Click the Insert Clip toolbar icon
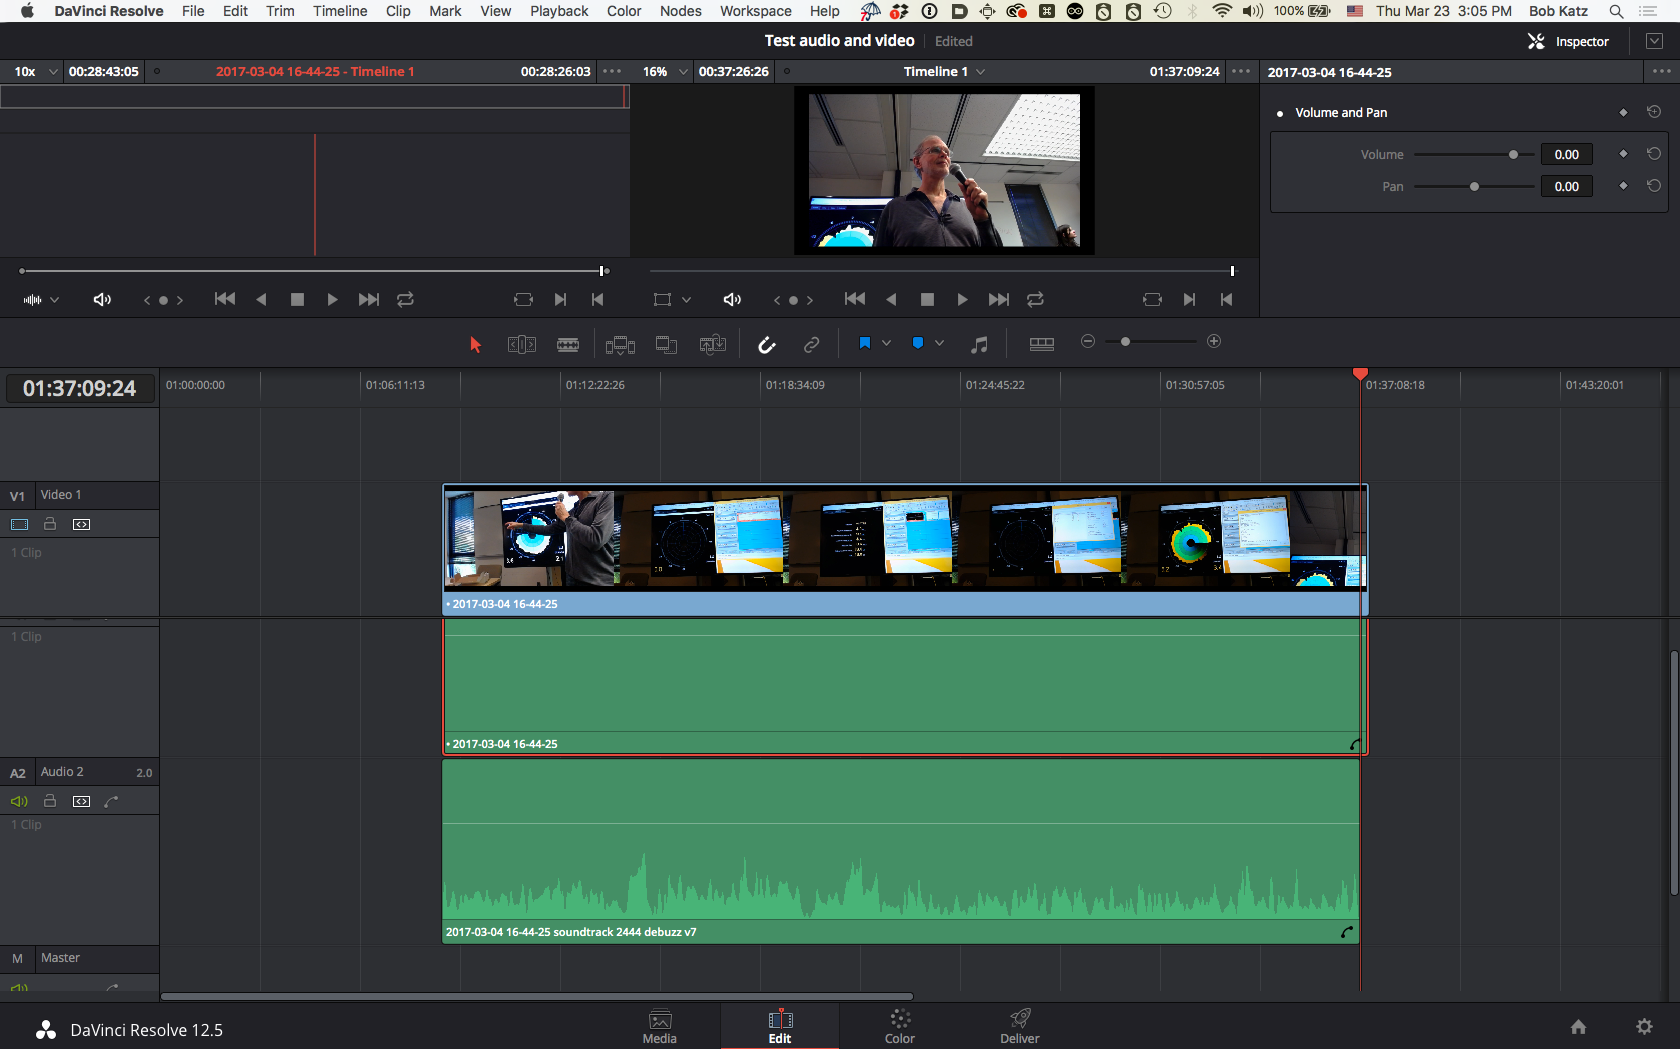Image resolution: width=1680 pixels, height=1049 pixels. click(620, 344)
